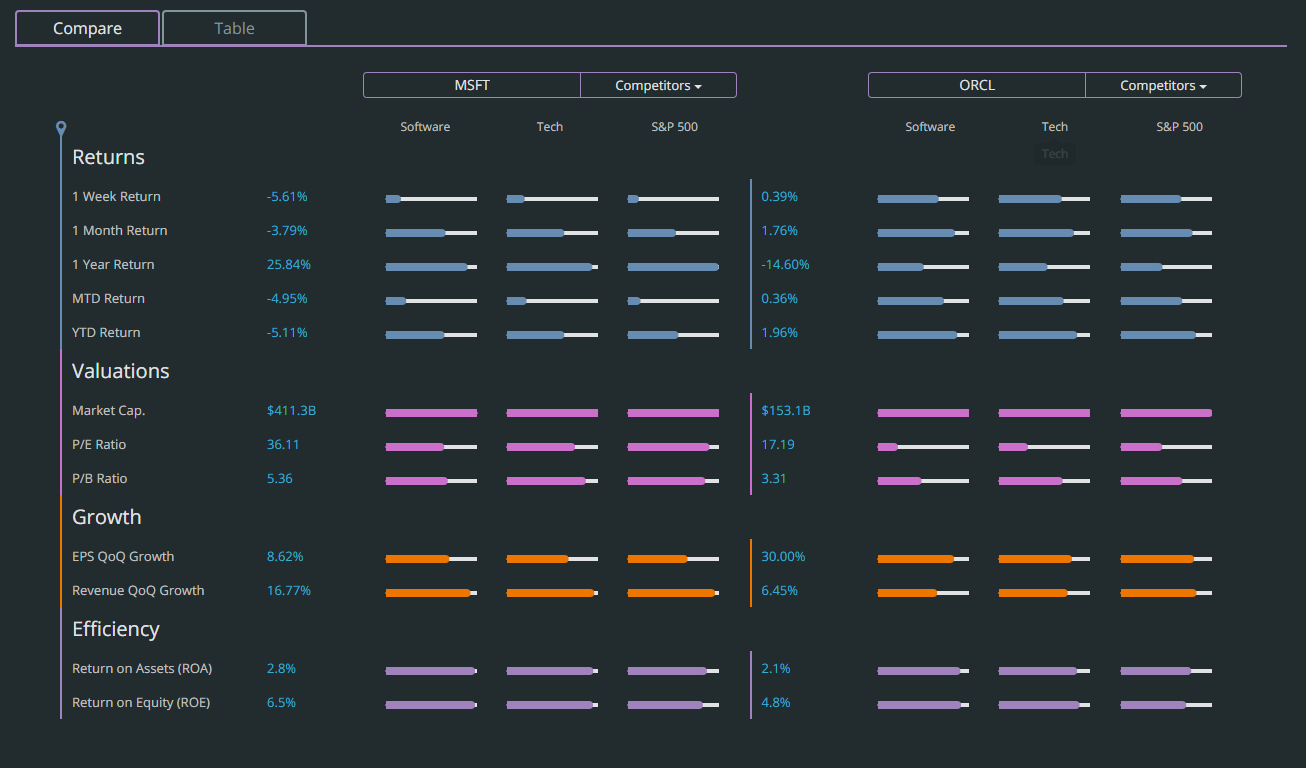Screen dimensions: 1306x768
Task: Click the Market Cap. row label
Action: click(x=109, y=411)
